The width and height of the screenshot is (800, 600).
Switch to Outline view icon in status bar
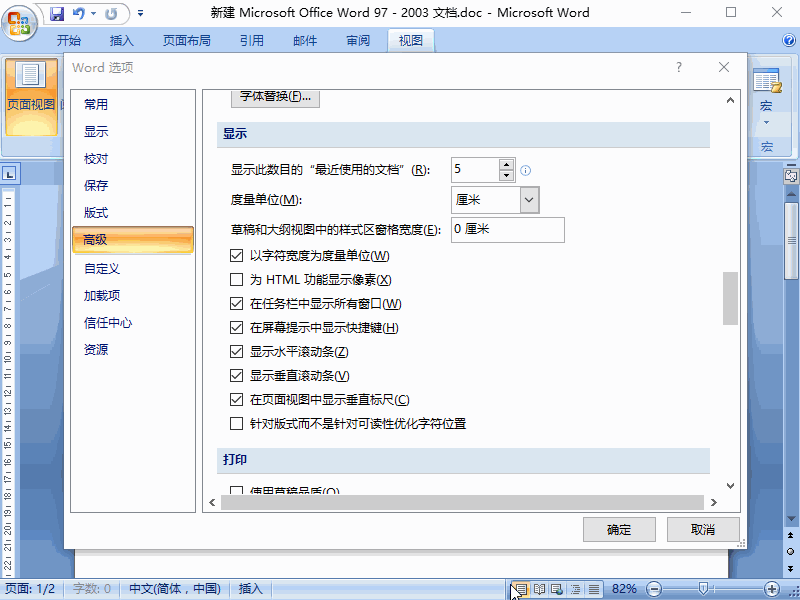pos(576,589)
